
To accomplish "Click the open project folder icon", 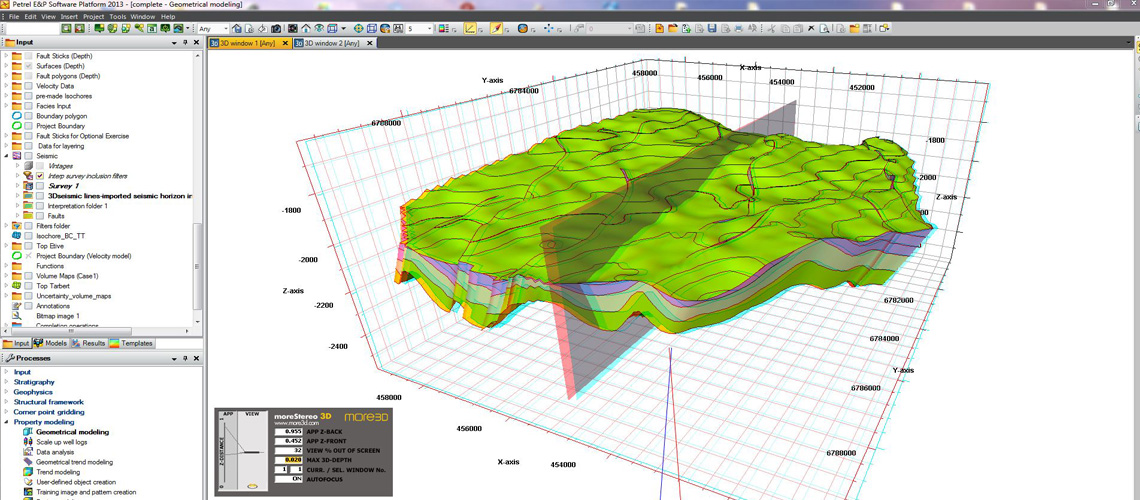I will tap(673, 28).
